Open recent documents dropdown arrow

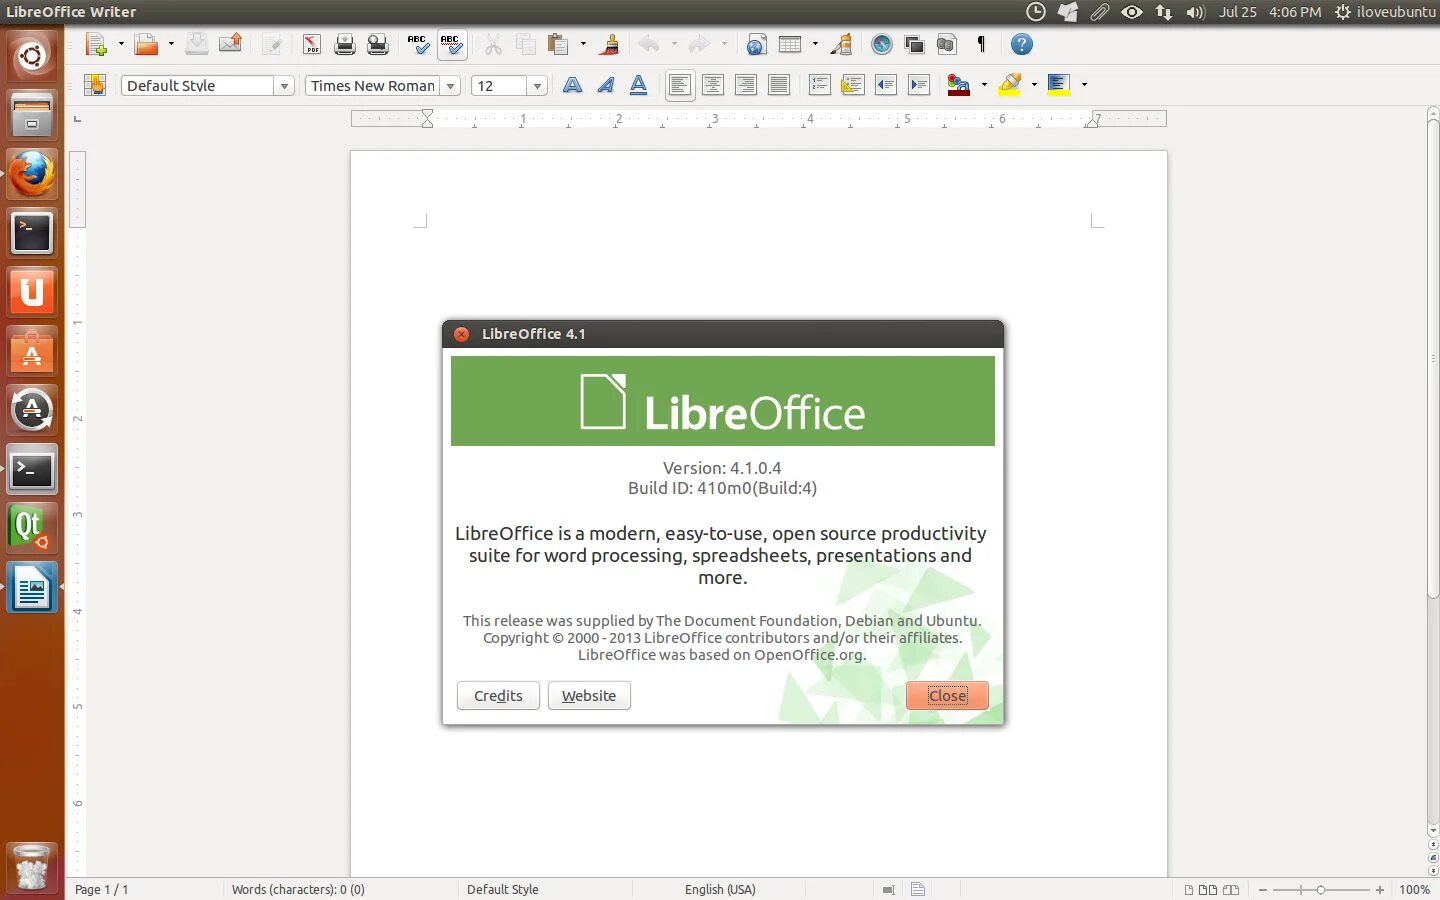(x=171, y=44)
